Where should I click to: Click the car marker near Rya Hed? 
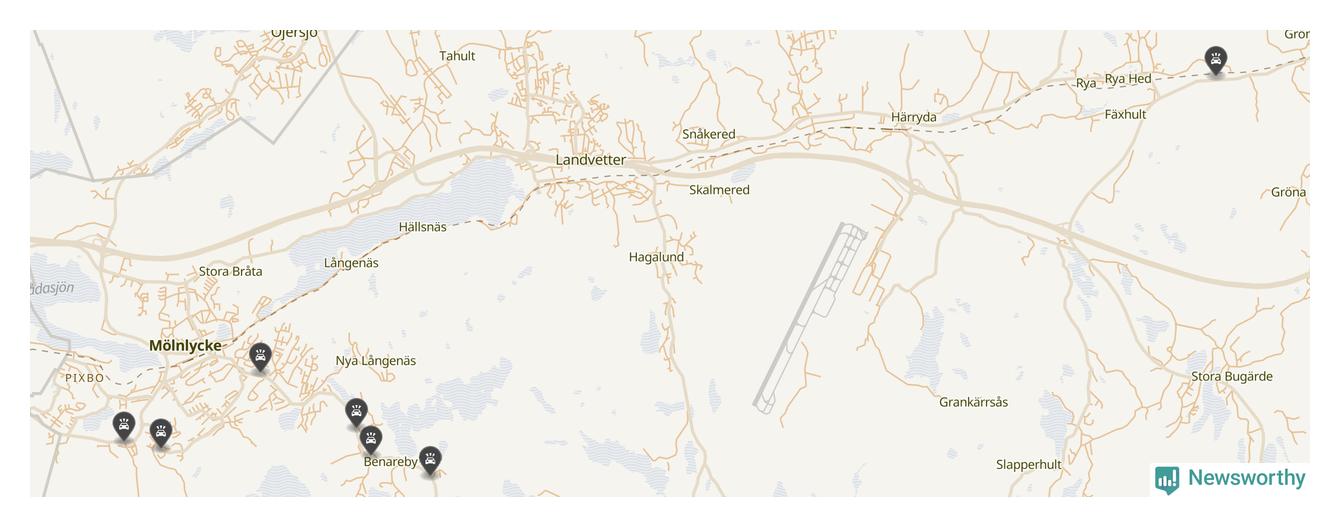1215,60
